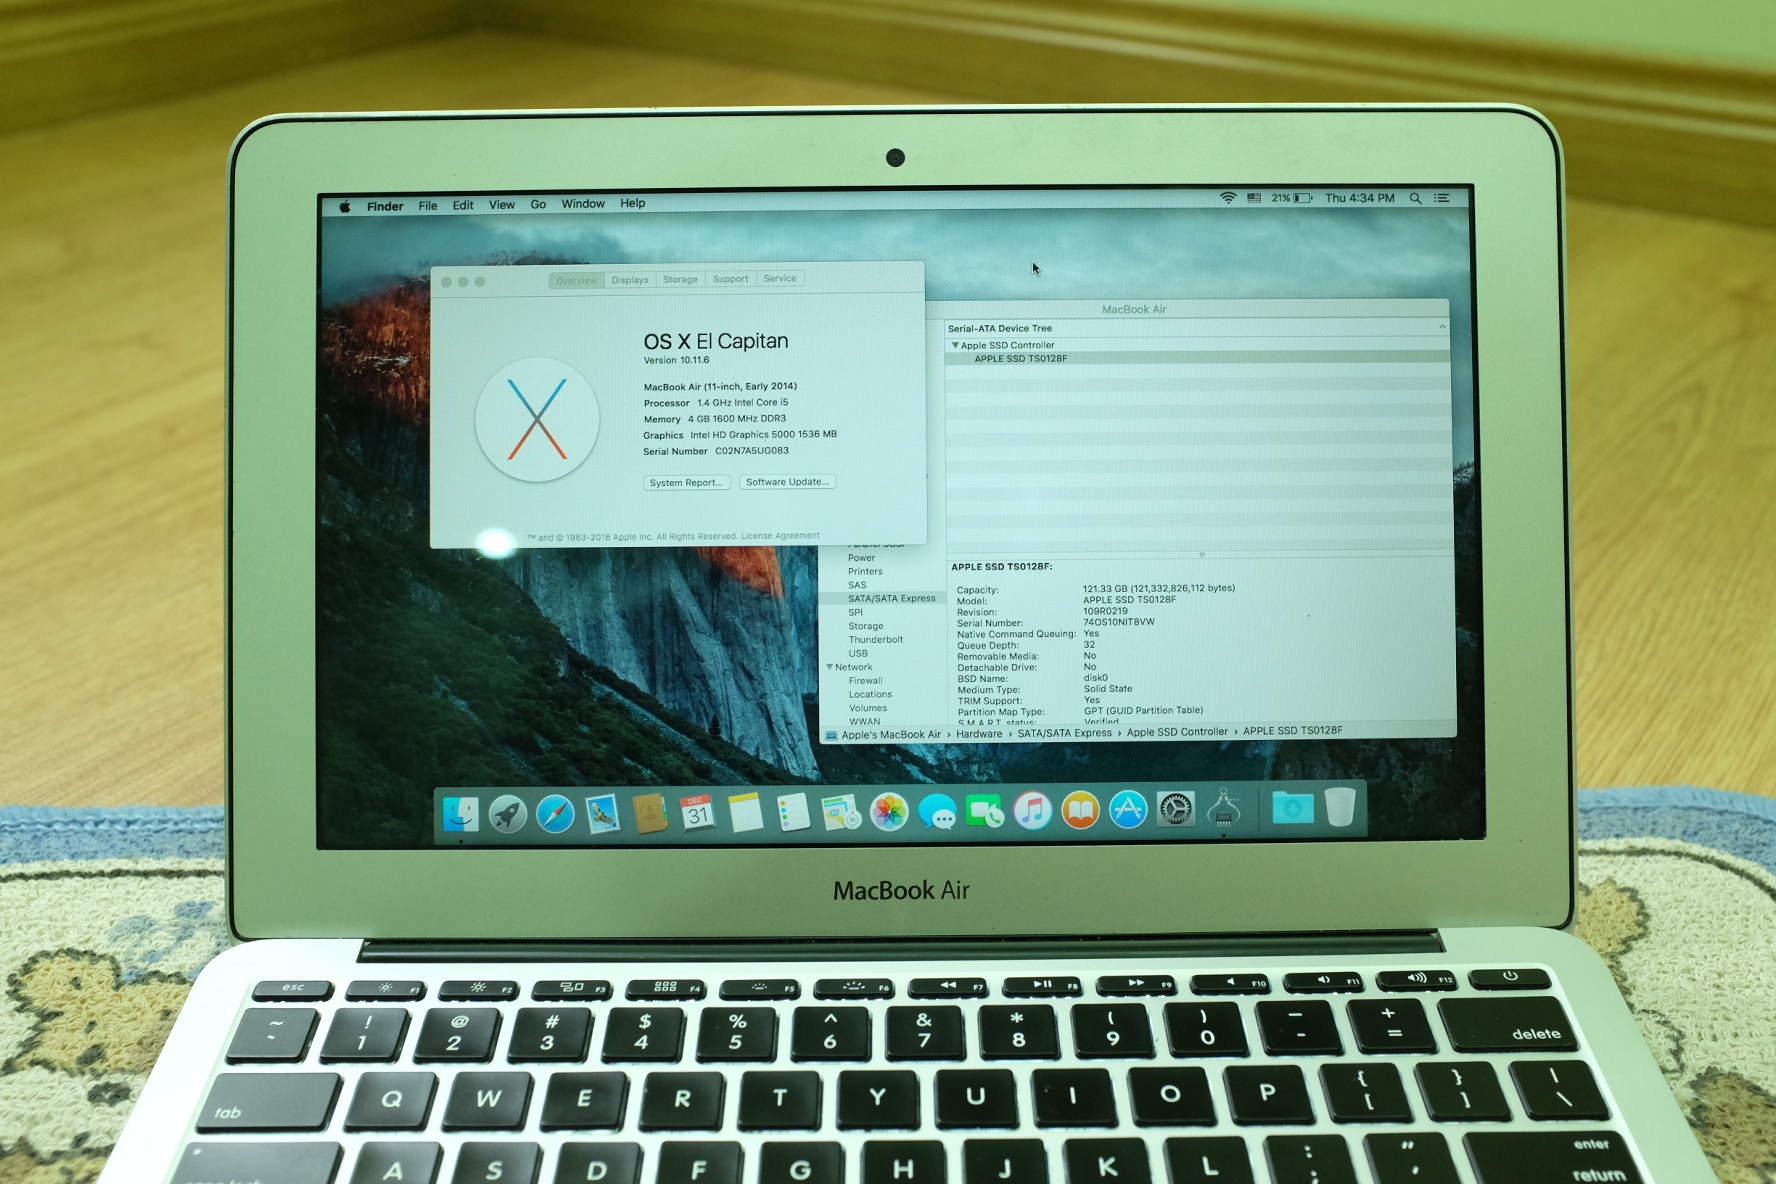Open the Trash in the dock
The height and width of the screenshot is (1184, 1776).
pyautogui.click(x=1340, y=806)
